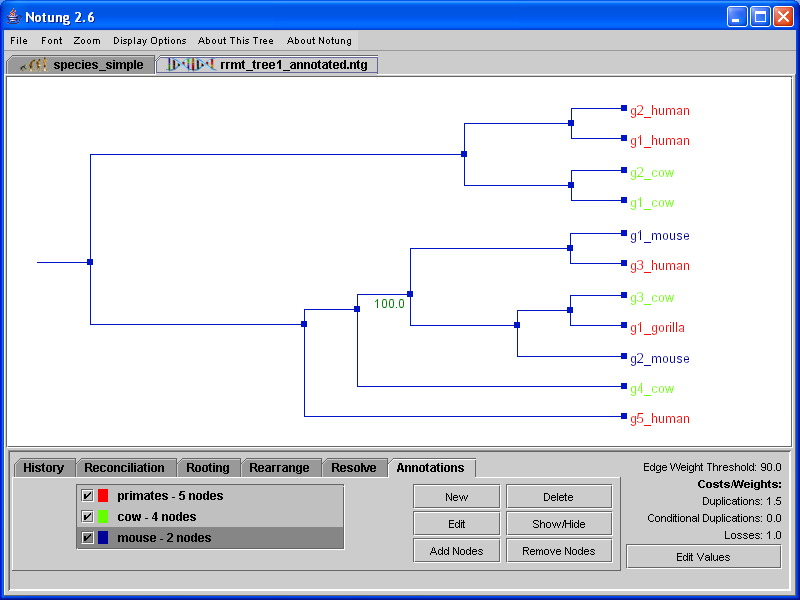
Task: Toggle the mouse annotation checkbox
Action: [x=87, y=538]
